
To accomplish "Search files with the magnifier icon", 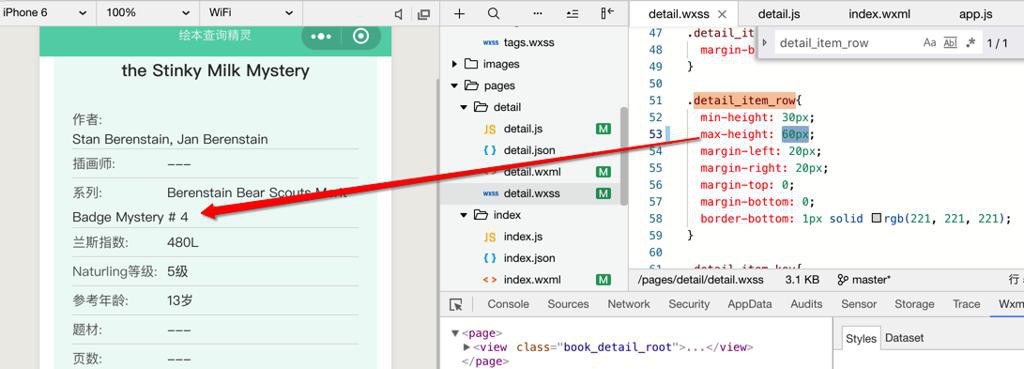I will [494, 14].
